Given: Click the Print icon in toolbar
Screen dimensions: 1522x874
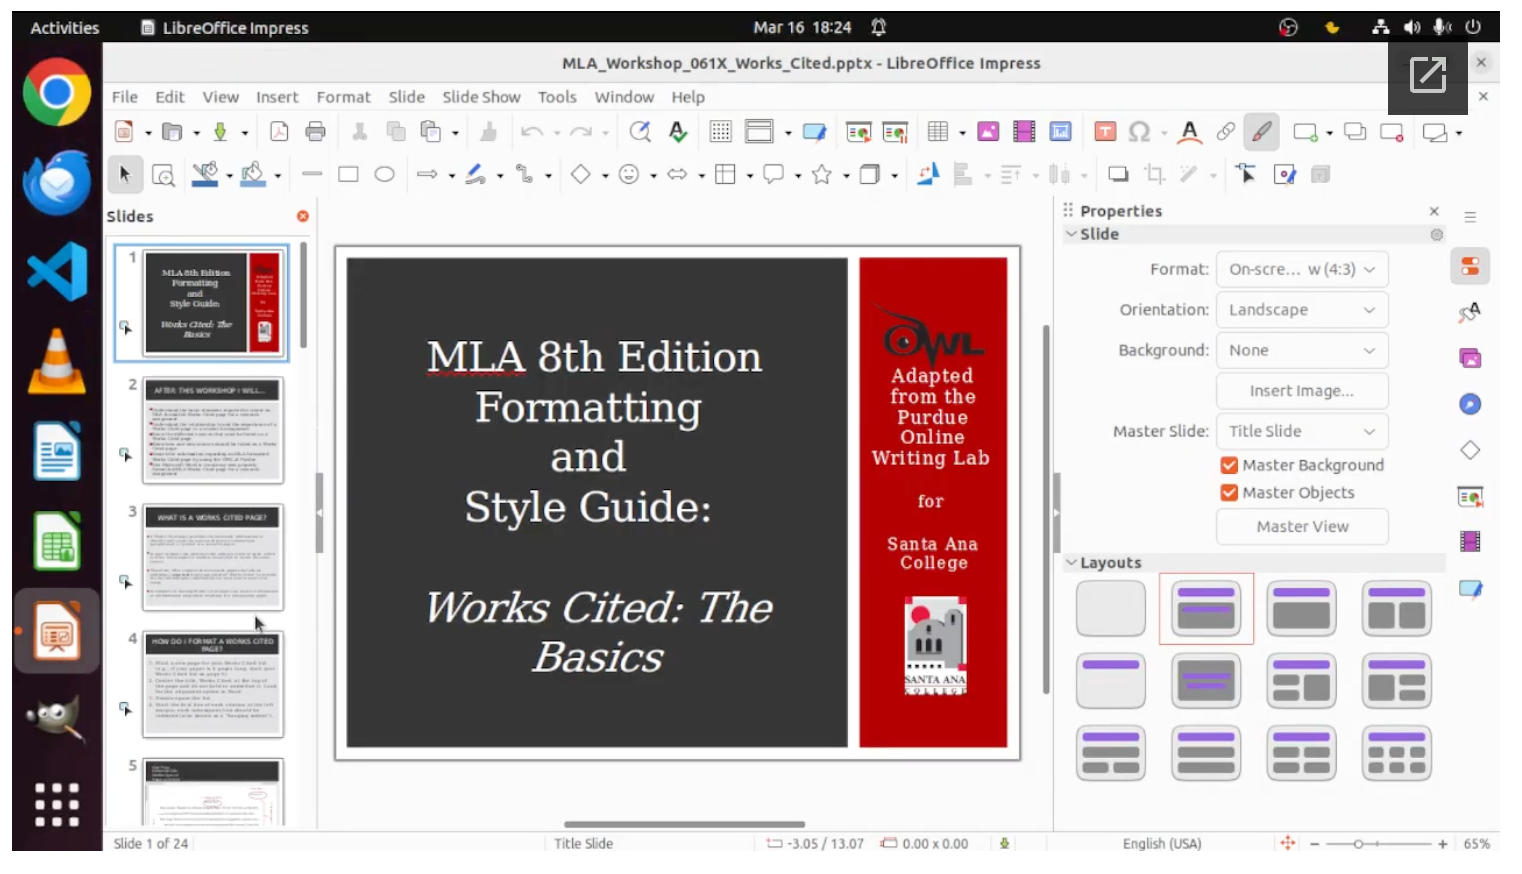Looking at the screenshot, I should (x=315, y=132).
